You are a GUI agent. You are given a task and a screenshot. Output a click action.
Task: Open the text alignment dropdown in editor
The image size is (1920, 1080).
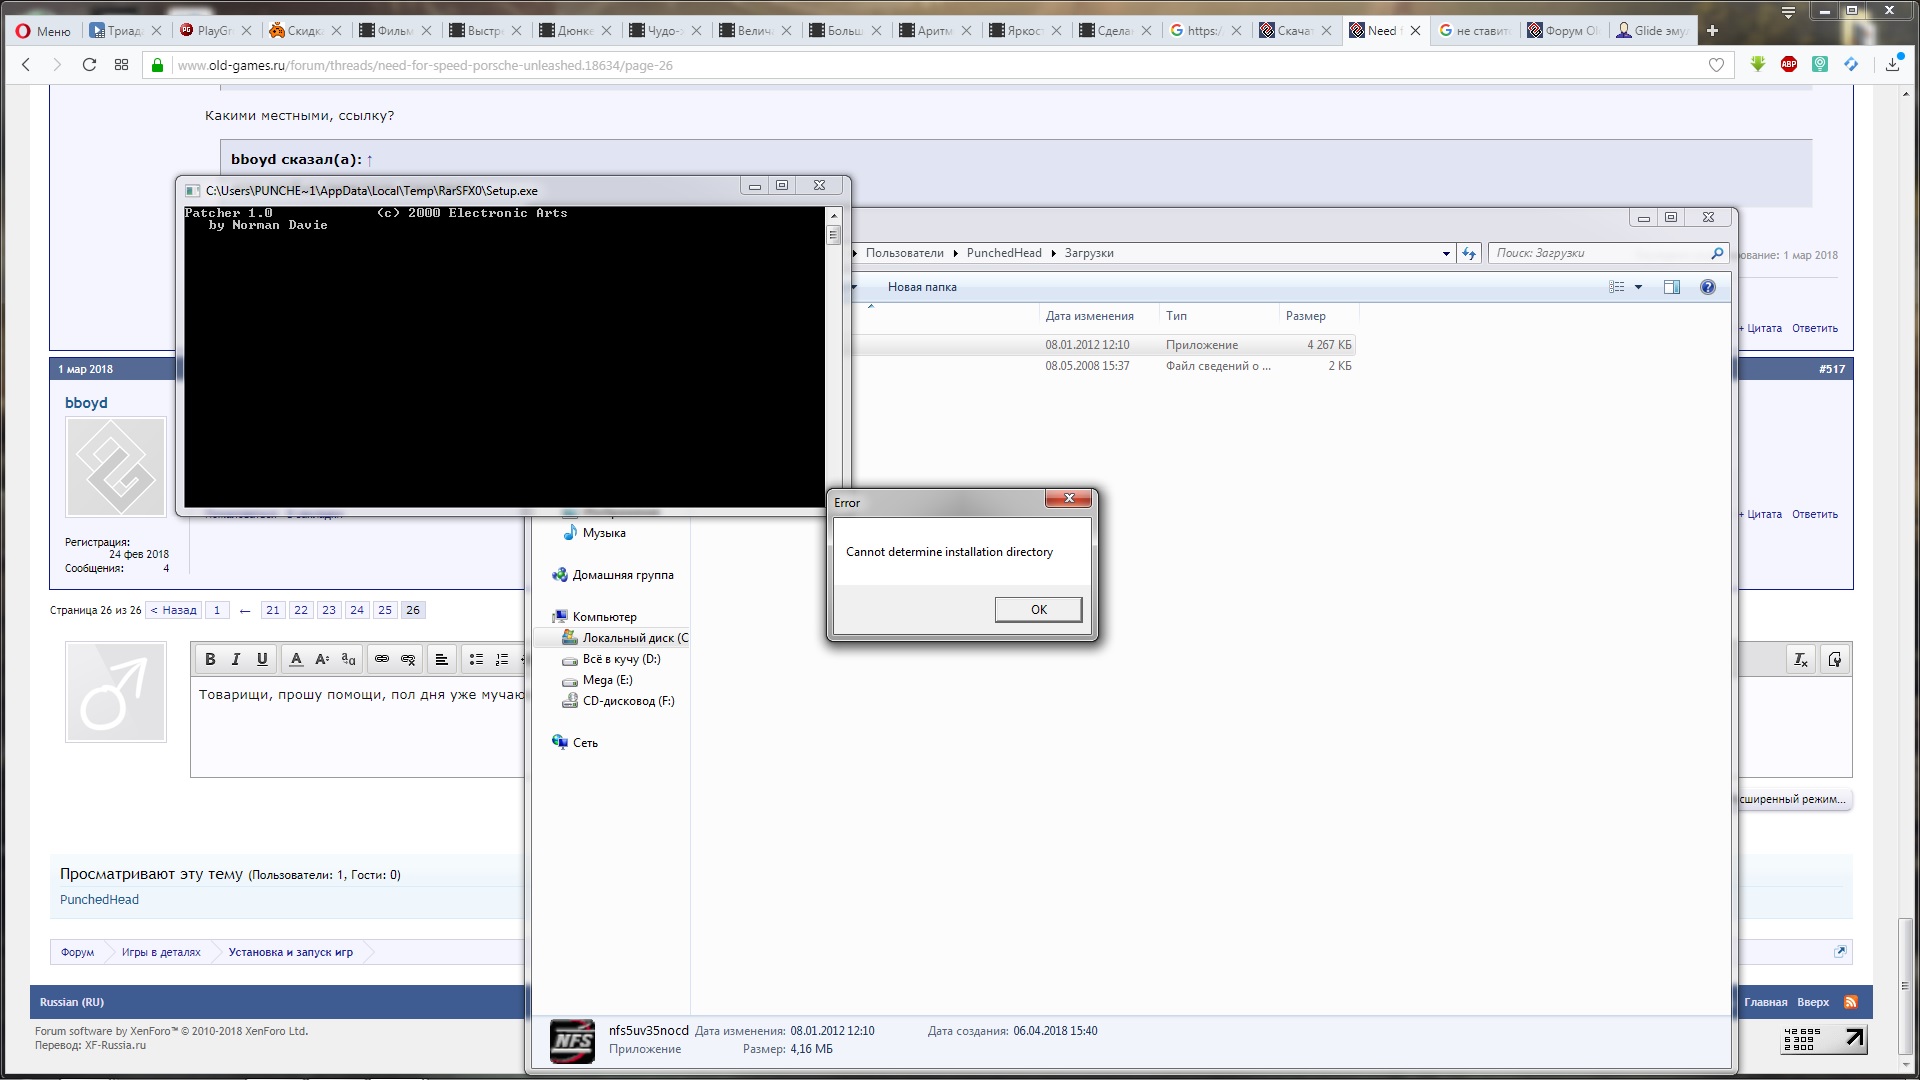(441, 659)
